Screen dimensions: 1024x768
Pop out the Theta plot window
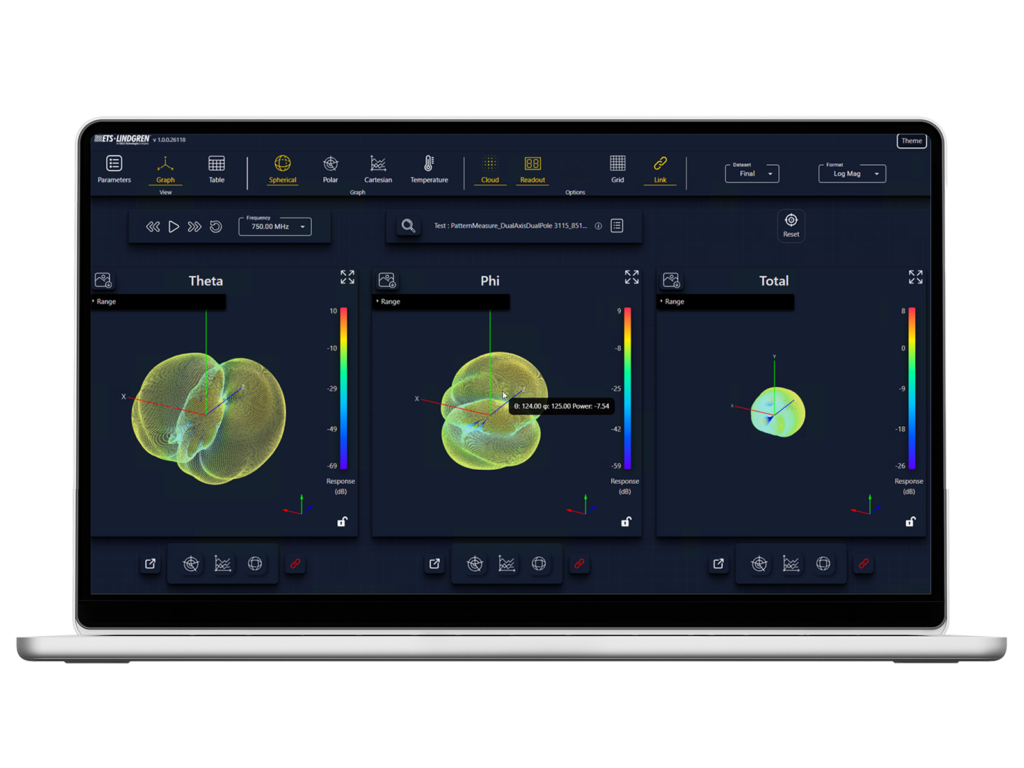[x=150, y=564]
